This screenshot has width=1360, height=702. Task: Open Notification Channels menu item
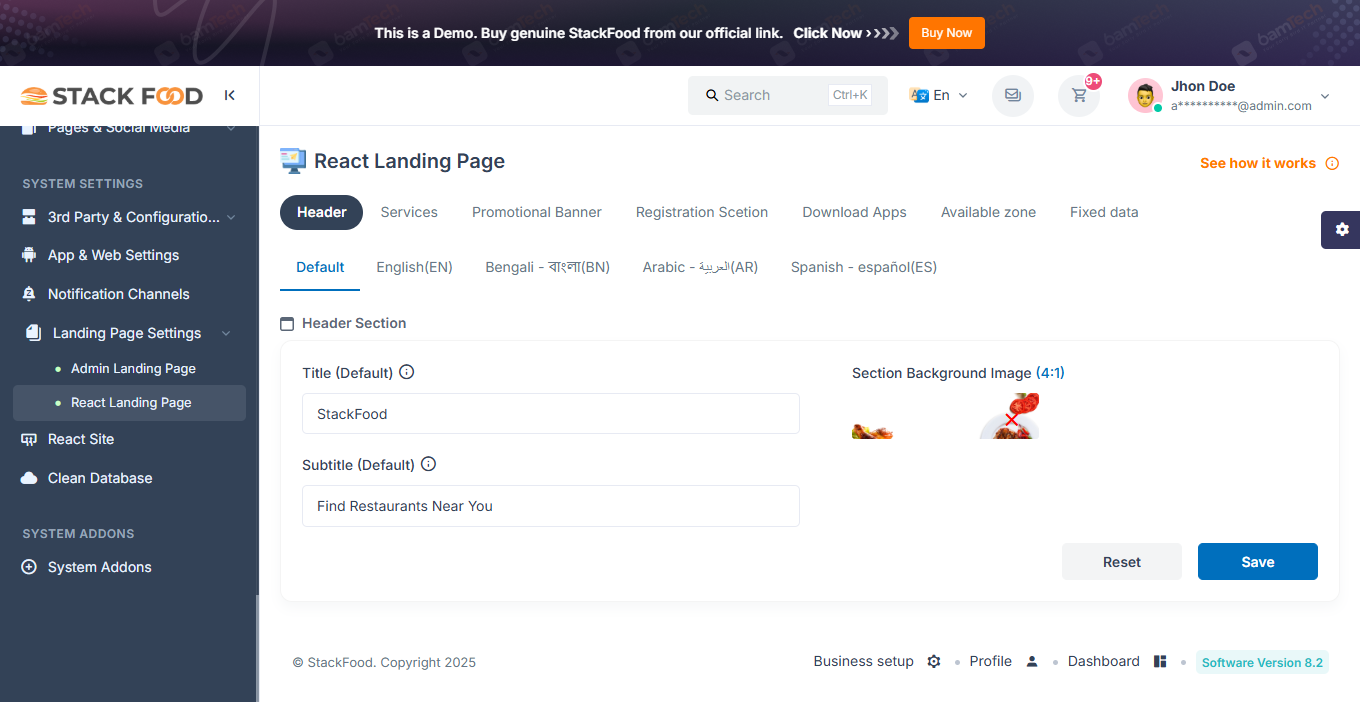[x=119, y=294]
